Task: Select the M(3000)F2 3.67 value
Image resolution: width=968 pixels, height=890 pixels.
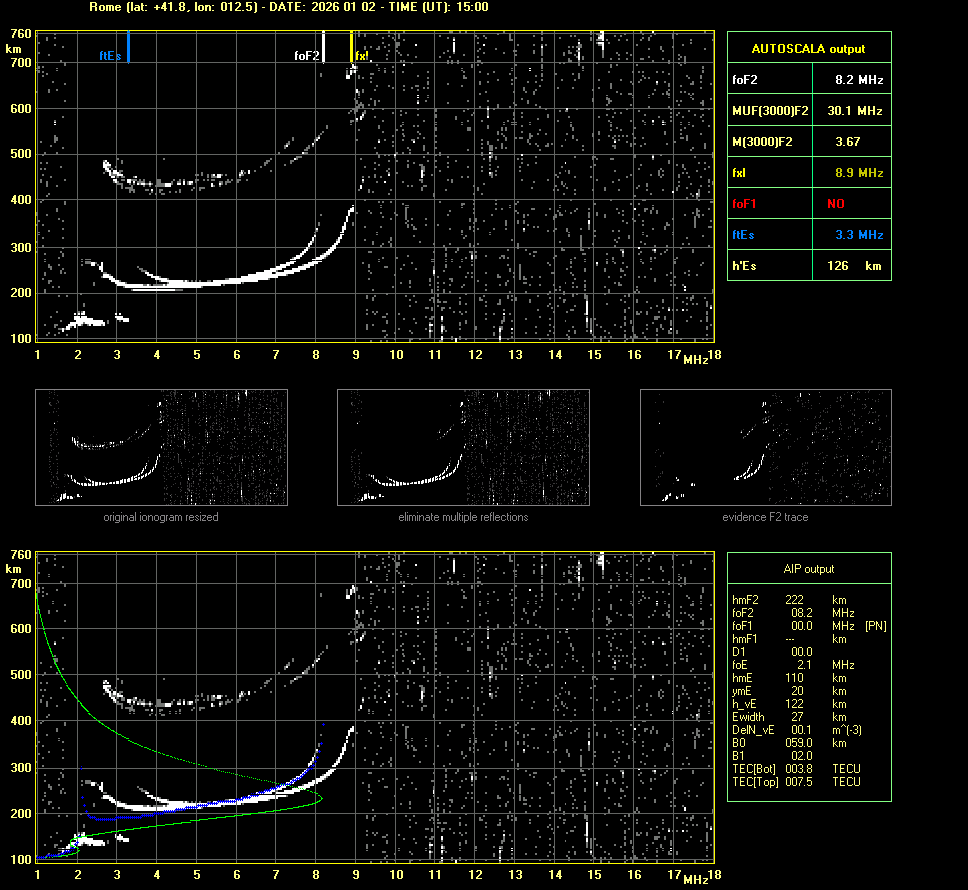Action: (x=848, y=142)
